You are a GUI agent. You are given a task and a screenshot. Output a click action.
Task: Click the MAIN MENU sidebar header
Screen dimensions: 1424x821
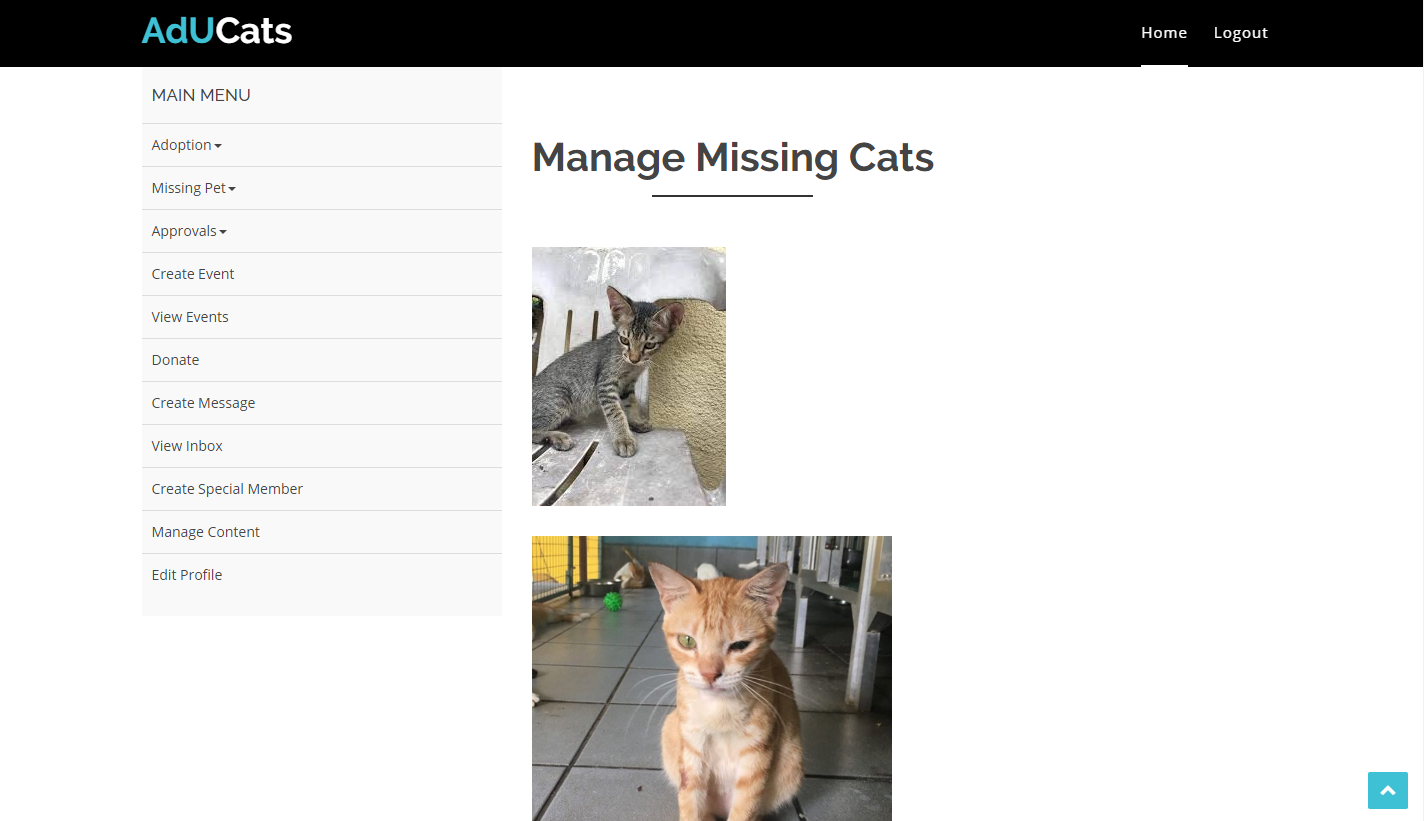(201, 96)
